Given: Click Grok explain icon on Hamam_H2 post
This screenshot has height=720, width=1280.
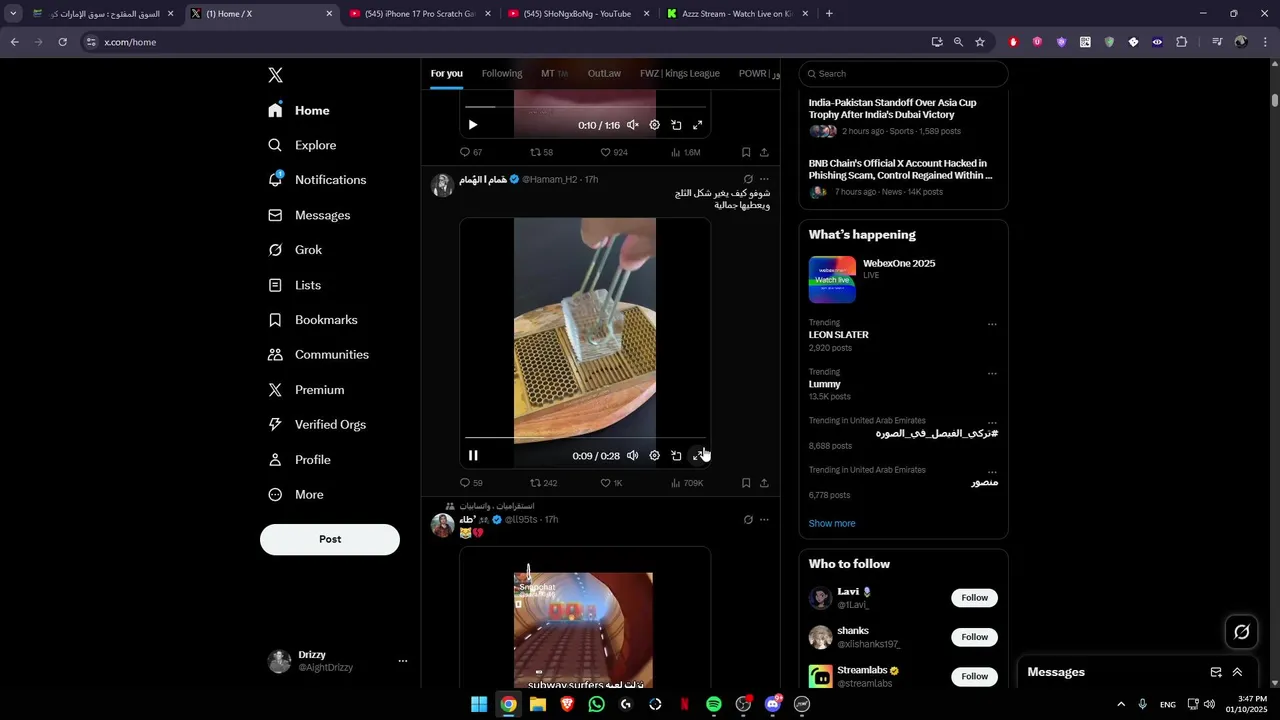Looking at the screenshot, I should tap(748, 179).
